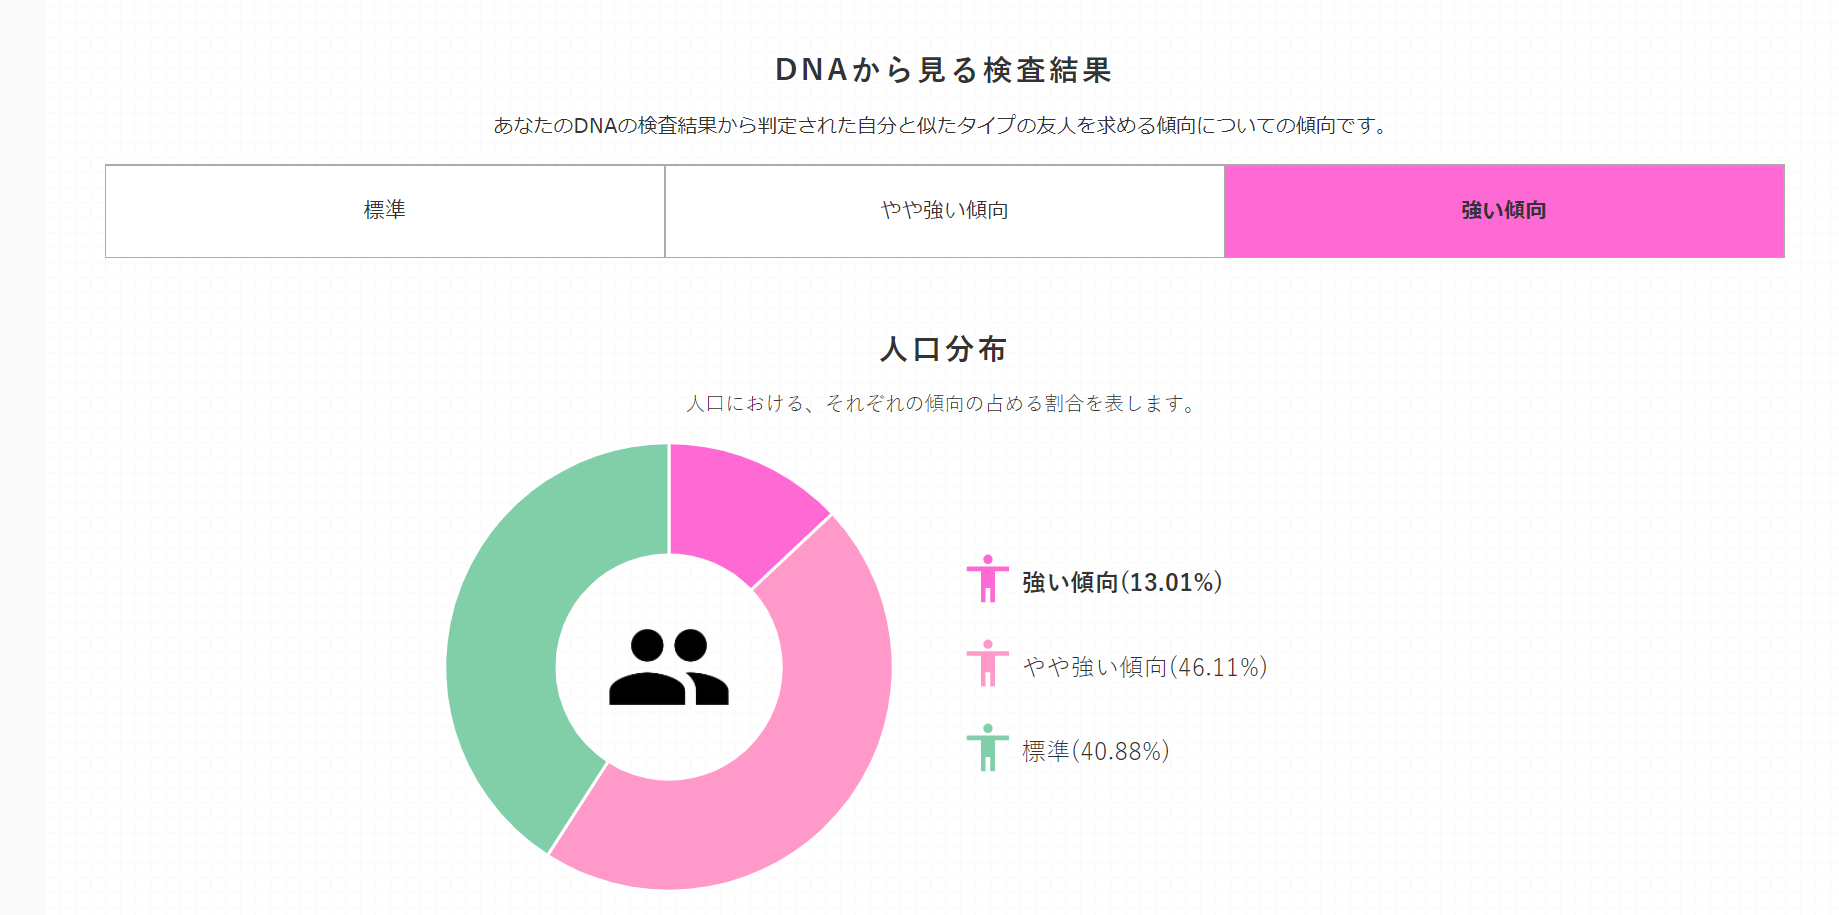Click the green person icon for 標準
Viewport: 1839px width, 915px height.
coord(987,747)
